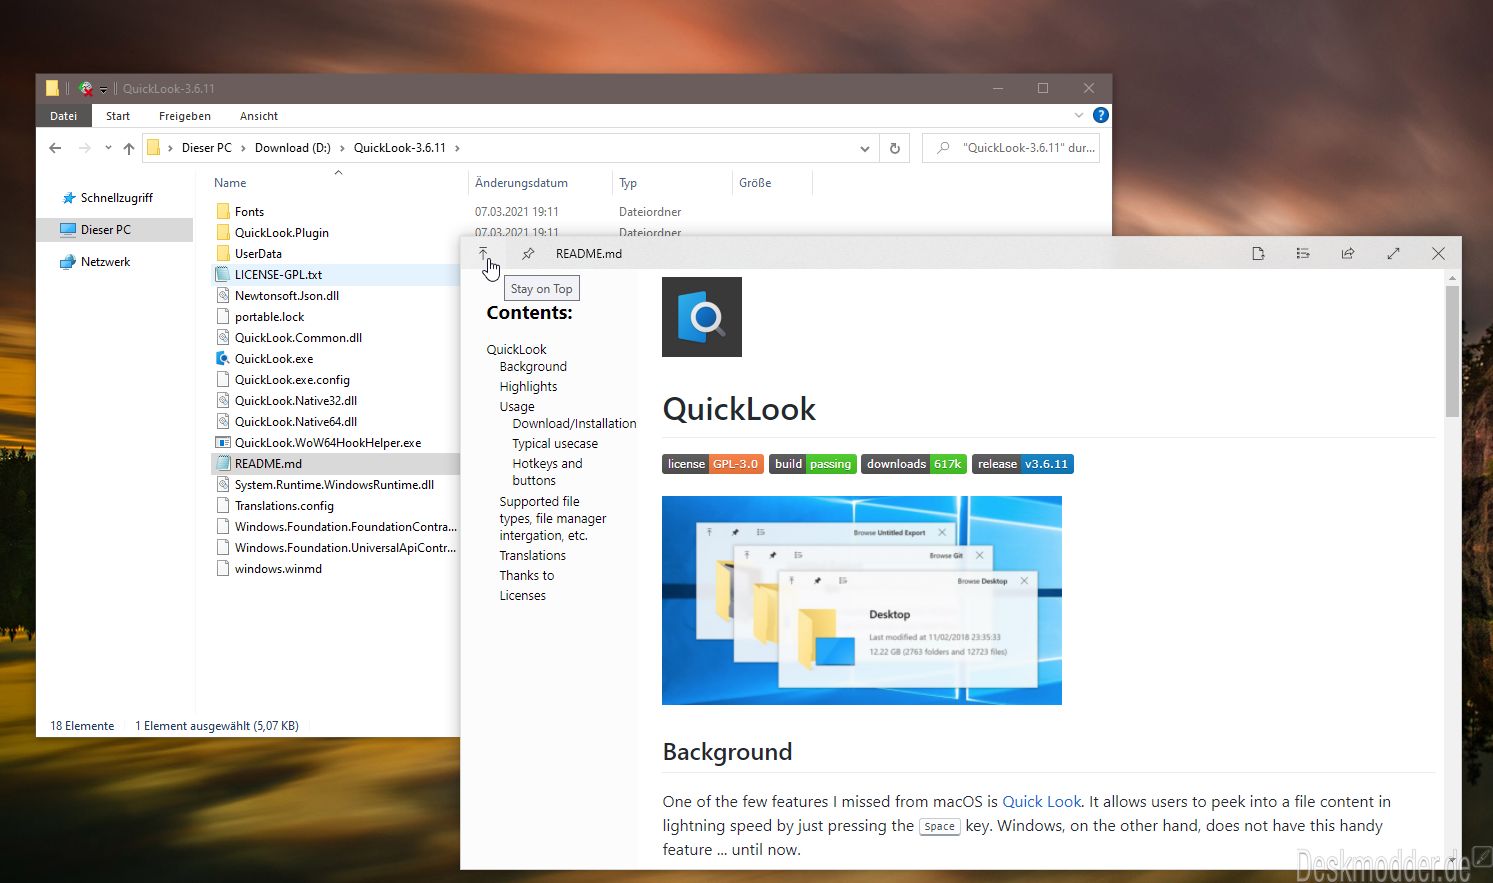The height and width of the screenshot is (883, 1493).
Task: Select QuickLook.exe application file
Action: coord(273,359)
